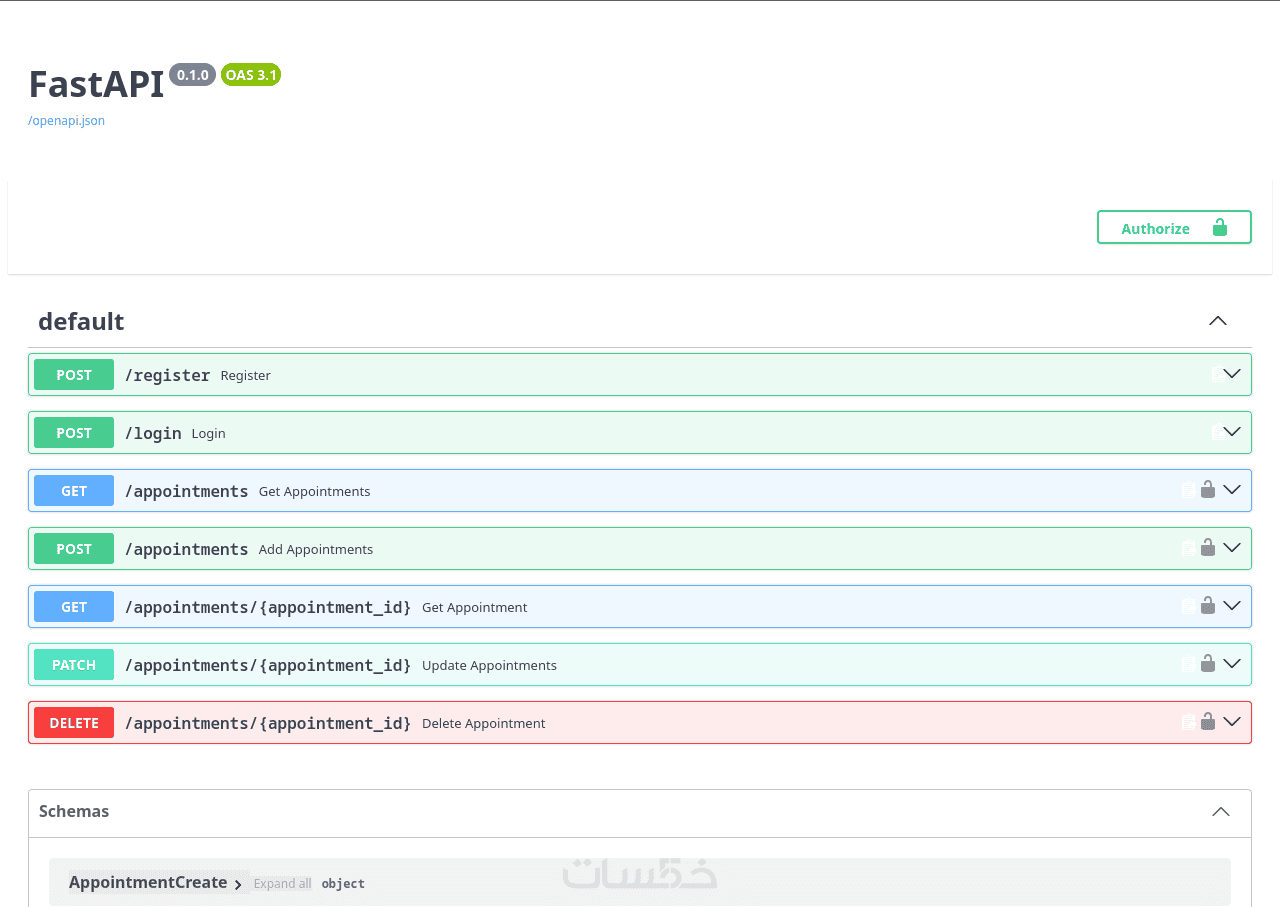This screenshot has height=907, width=1280.
Task: Open the /openapi.json link
Action: click(66, 121)
